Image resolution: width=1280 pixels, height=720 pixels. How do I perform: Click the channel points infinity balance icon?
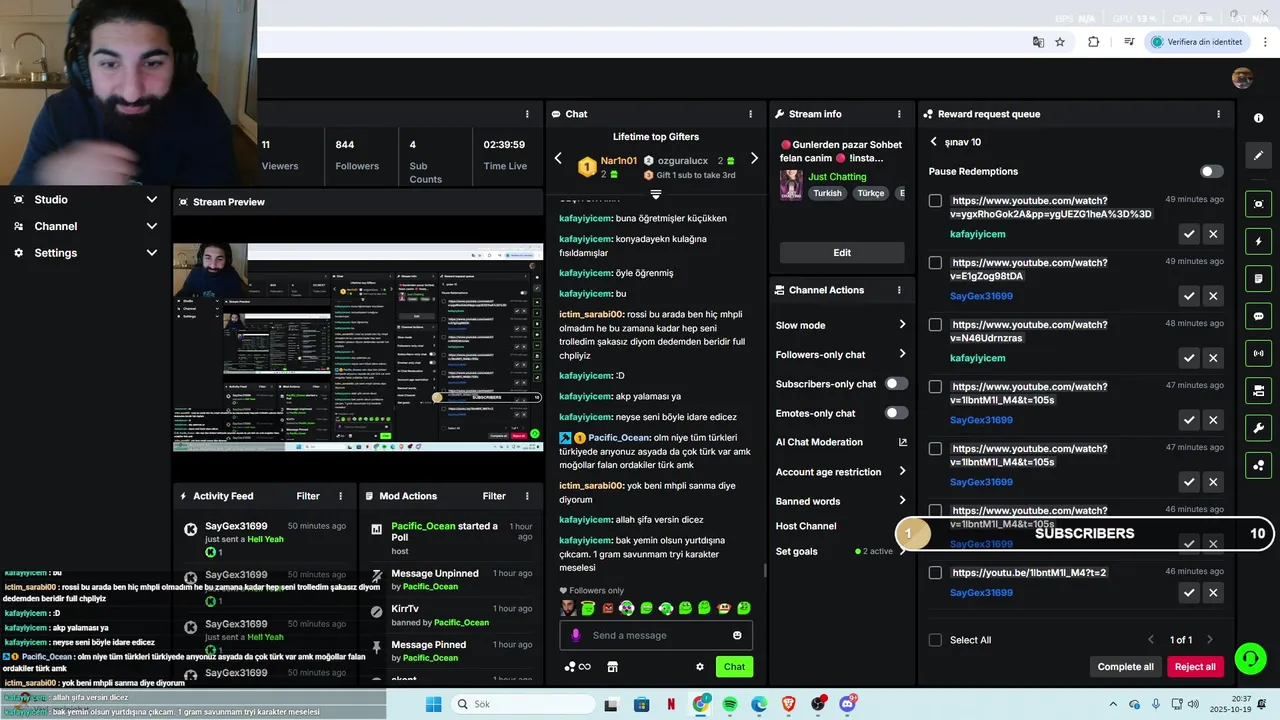click(578, 667)
